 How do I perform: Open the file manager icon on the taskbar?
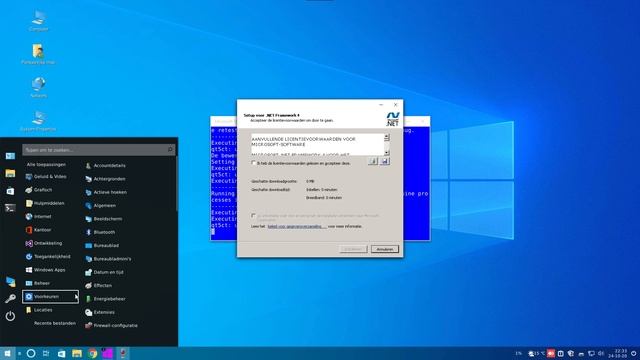pos(77,353)
